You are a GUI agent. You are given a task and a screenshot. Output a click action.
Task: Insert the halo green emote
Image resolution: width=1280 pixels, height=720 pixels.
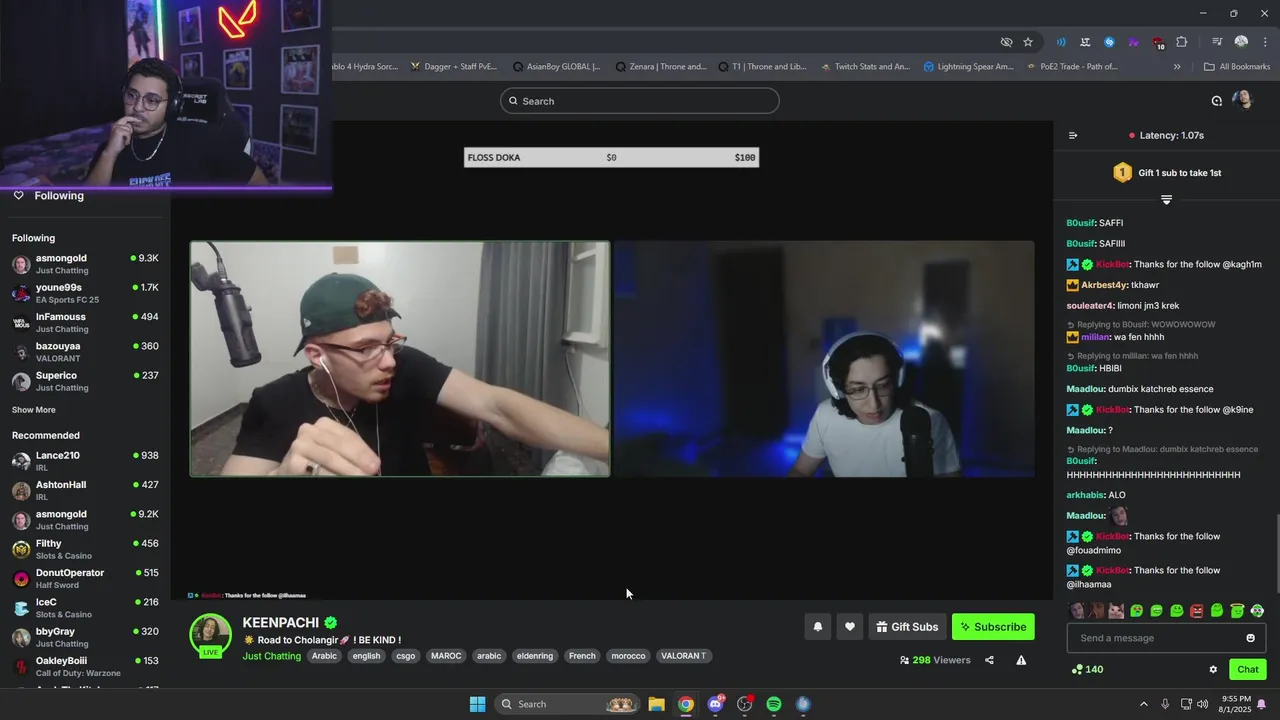click(1237, 611)
